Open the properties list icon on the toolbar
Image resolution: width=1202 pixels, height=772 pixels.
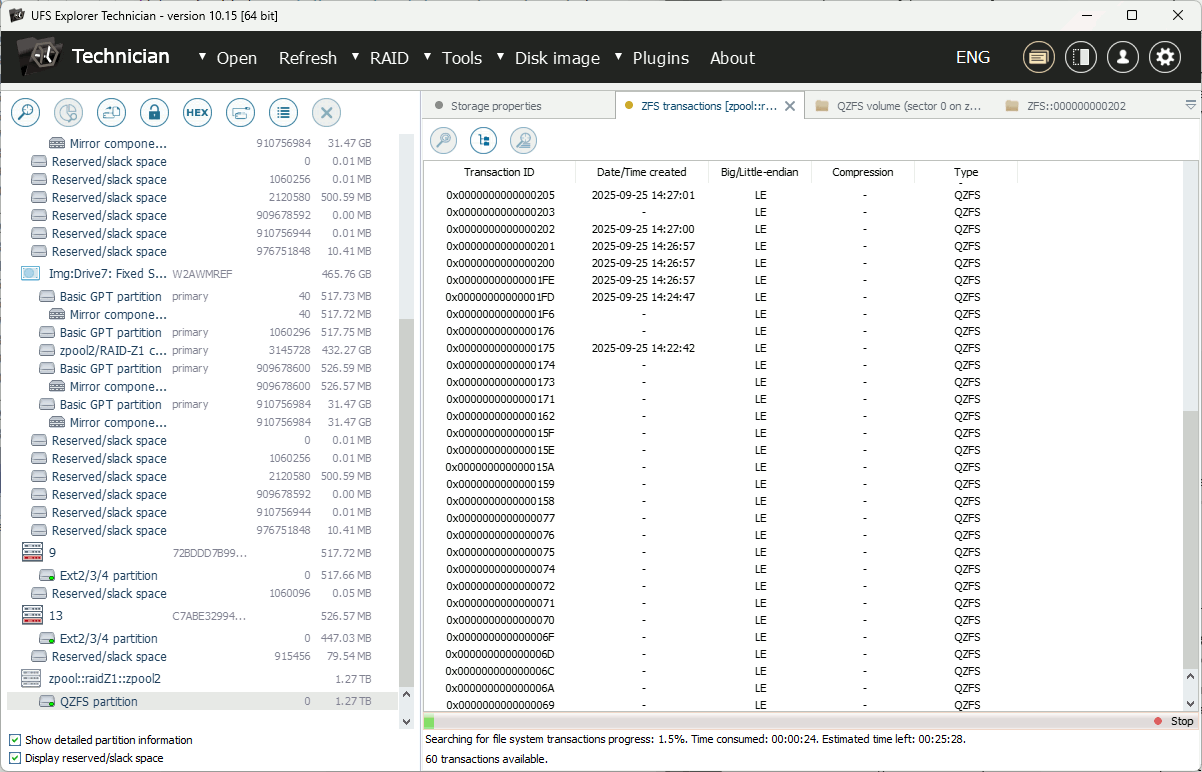(283, 112)
